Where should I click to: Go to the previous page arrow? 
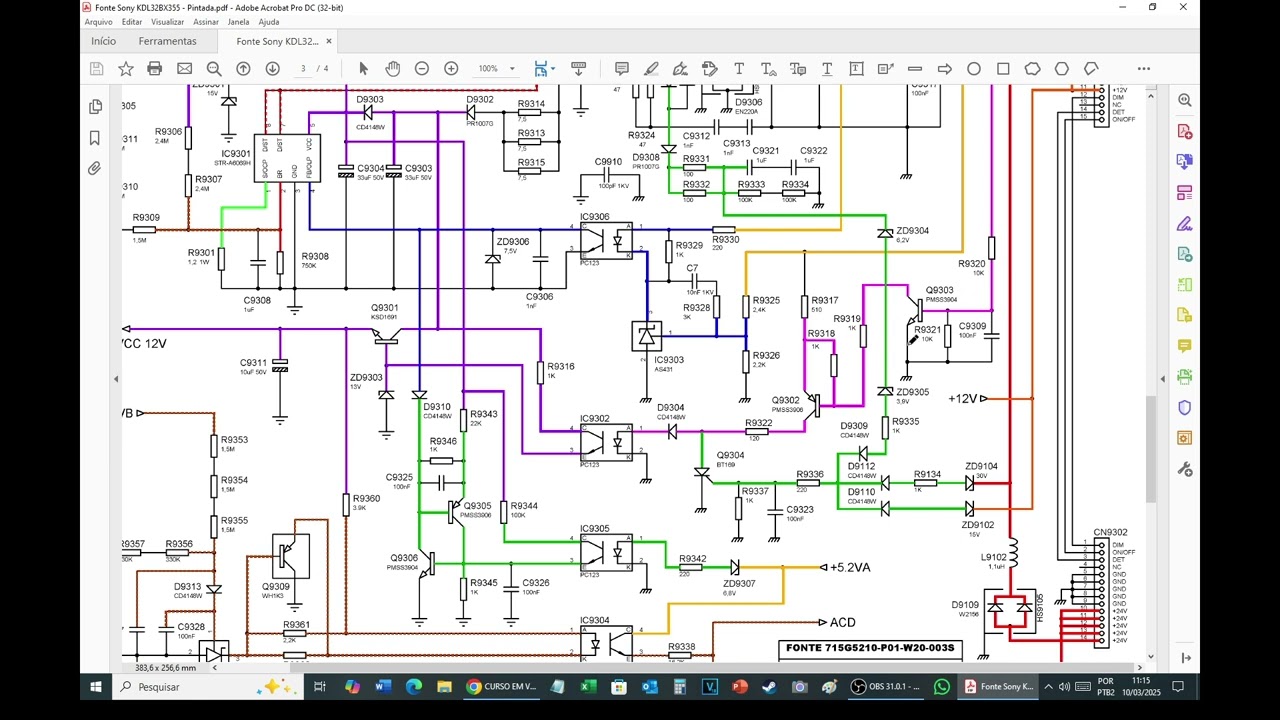[243, 69]
